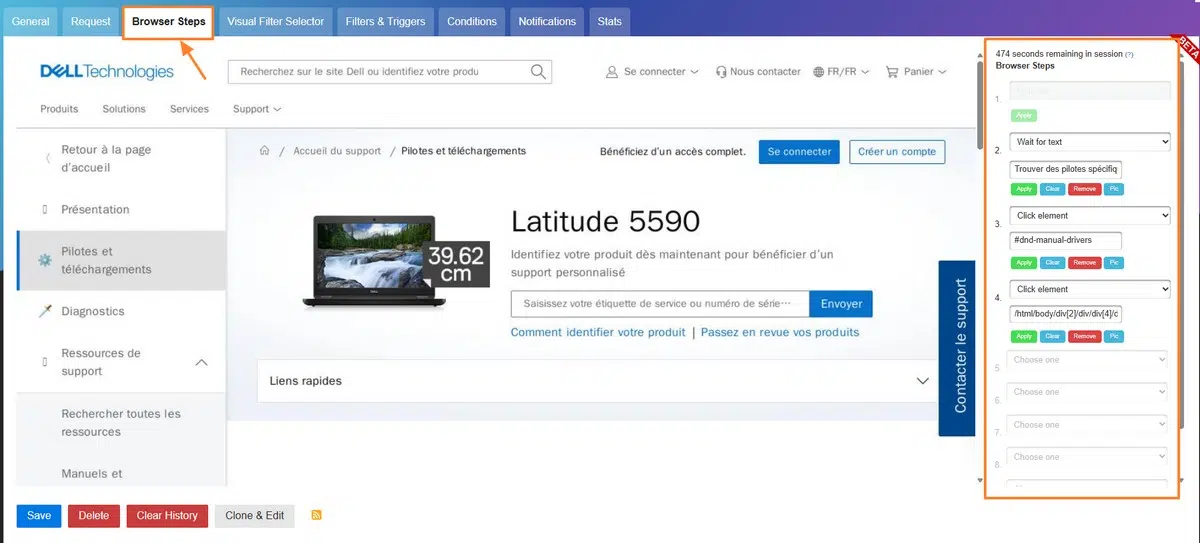Click Remove for step 2
This screenshot has height=543, width=1200.
[1084, 189]
